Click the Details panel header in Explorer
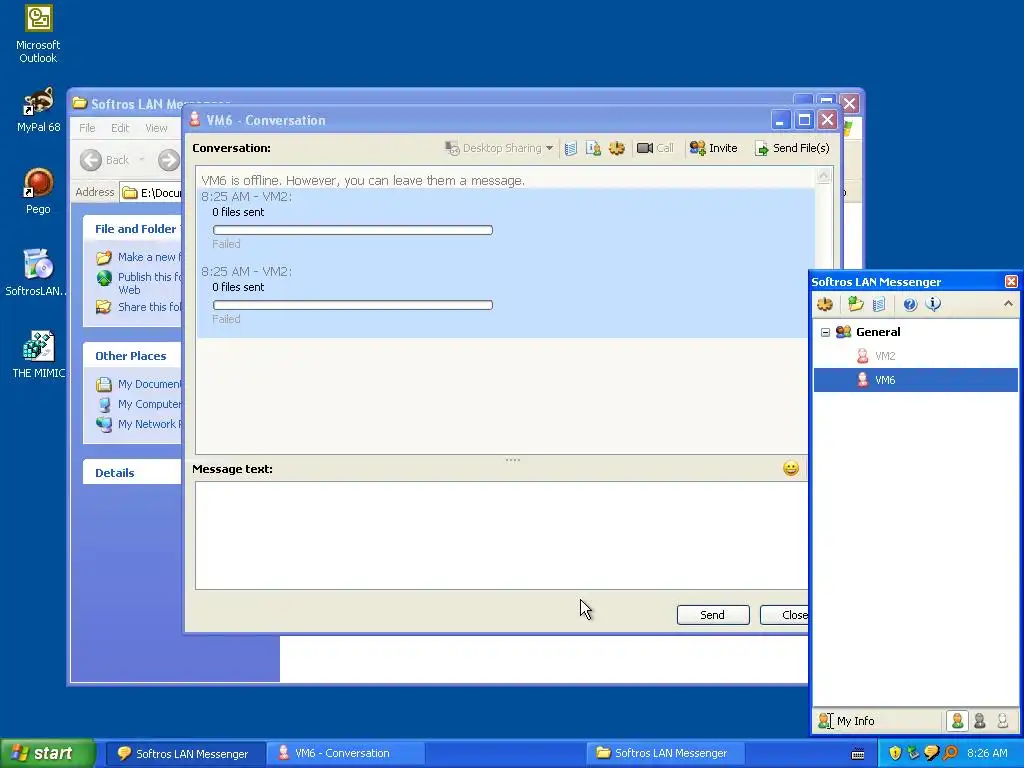Image resolution: width=1024 pixels, height=768 pixels. (133, 473)
